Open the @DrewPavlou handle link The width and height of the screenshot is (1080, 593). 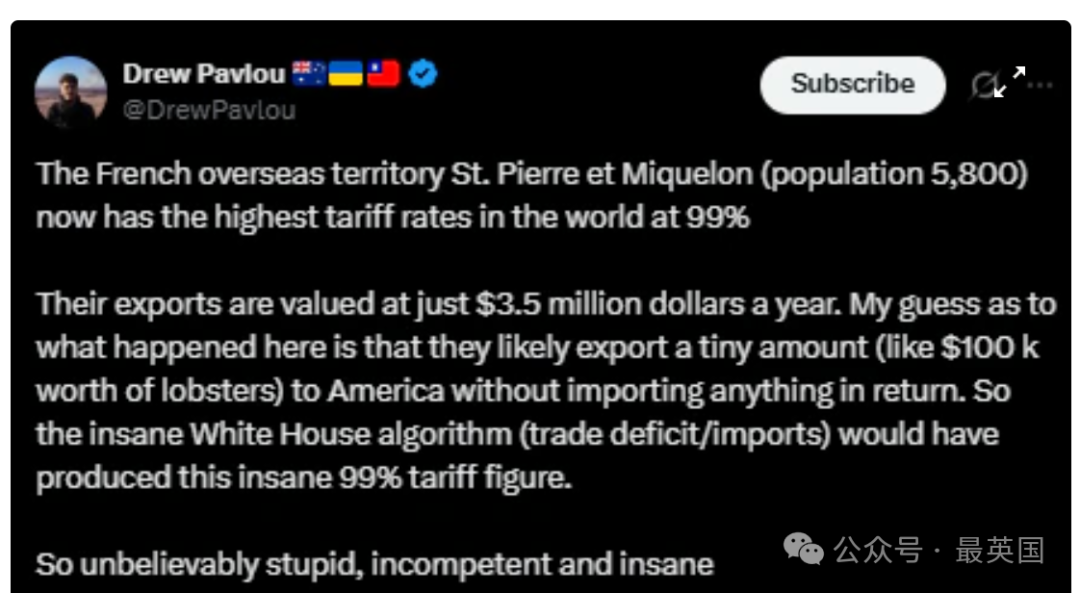point(209,110)
